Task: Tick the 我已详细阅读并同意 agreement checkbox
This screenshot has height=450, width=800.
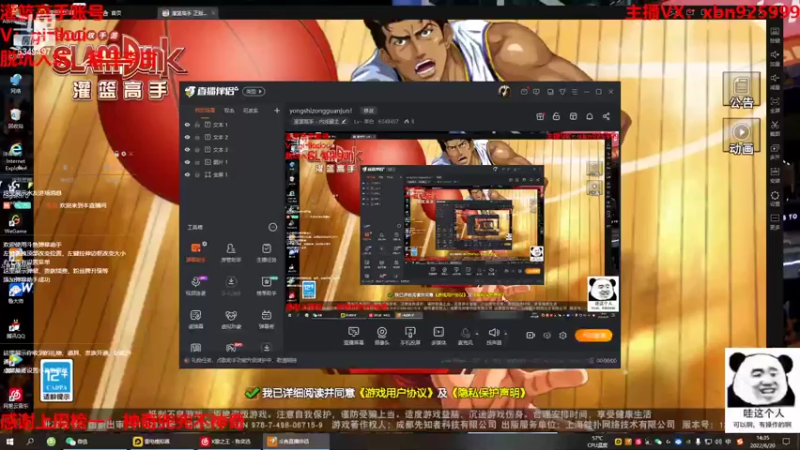Action: click(x=252, y=393)
